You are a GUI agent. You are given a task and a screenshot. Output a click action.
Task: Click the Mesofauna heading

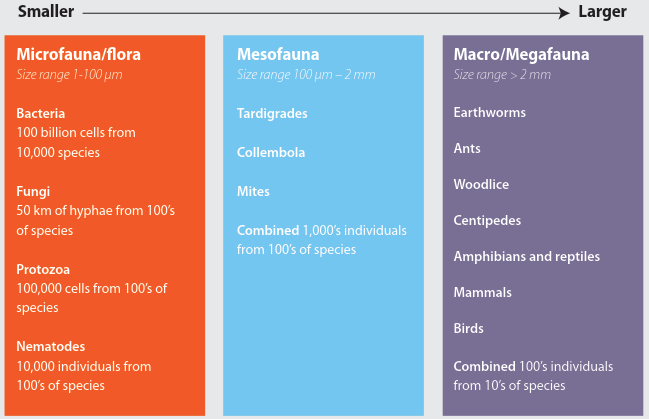(x=278, y=55)
